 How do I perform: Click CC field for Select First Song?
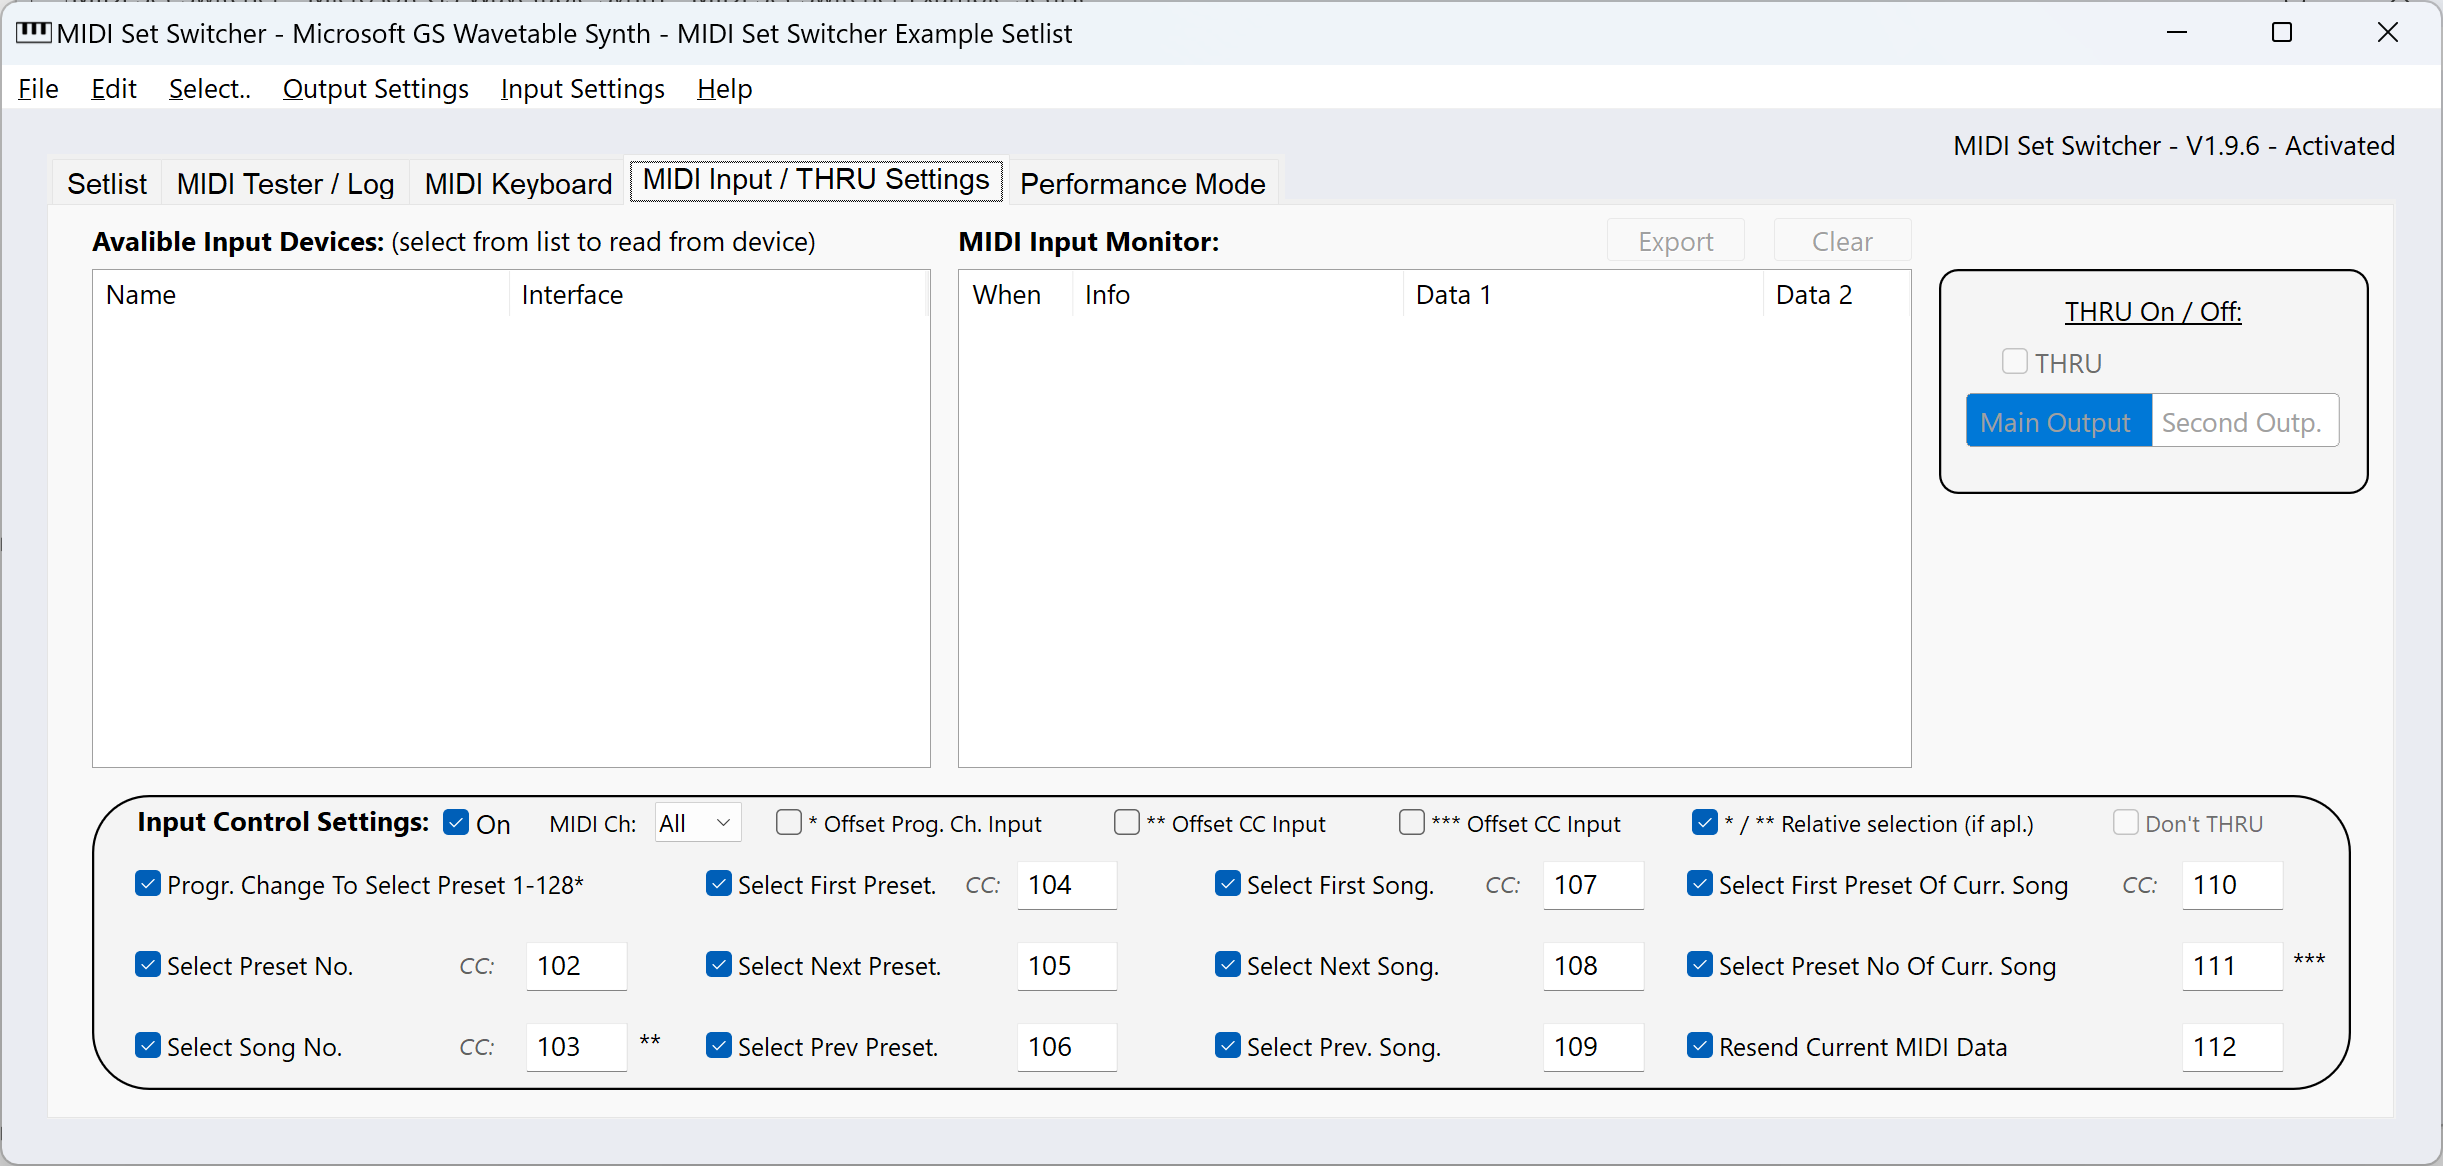[1592, 885]
